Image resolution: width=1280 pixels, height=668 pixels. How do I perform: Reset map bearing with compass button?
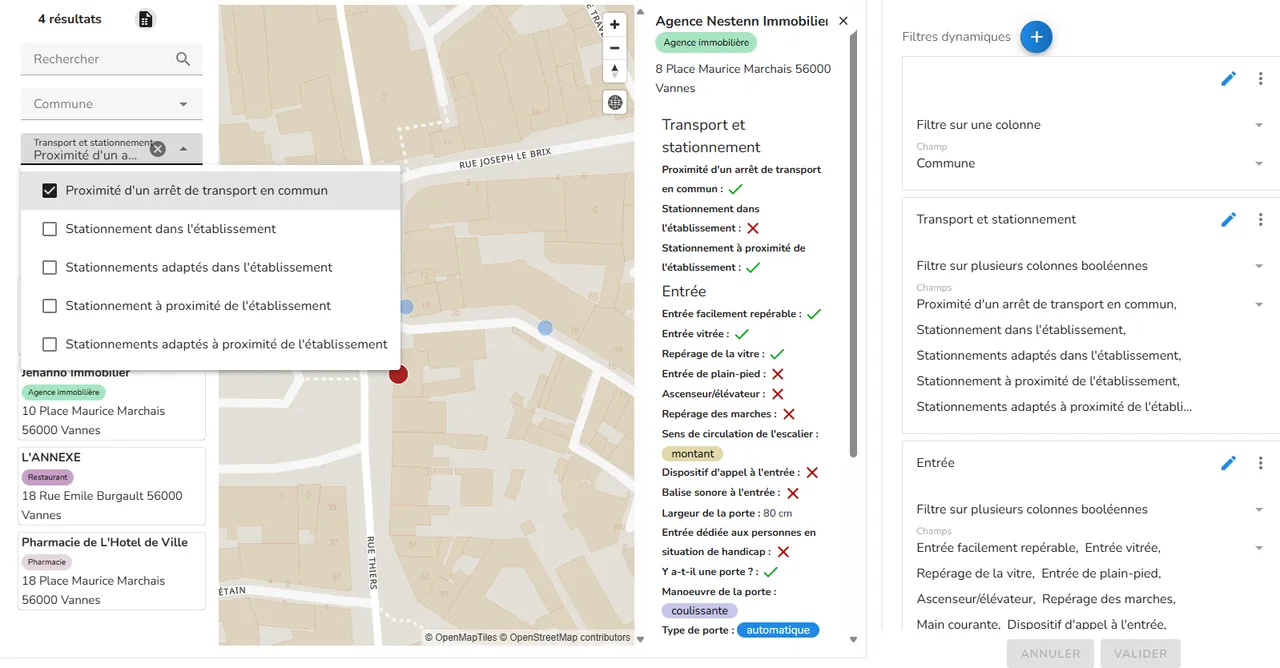pyautogui.click(x=615, y=71)
